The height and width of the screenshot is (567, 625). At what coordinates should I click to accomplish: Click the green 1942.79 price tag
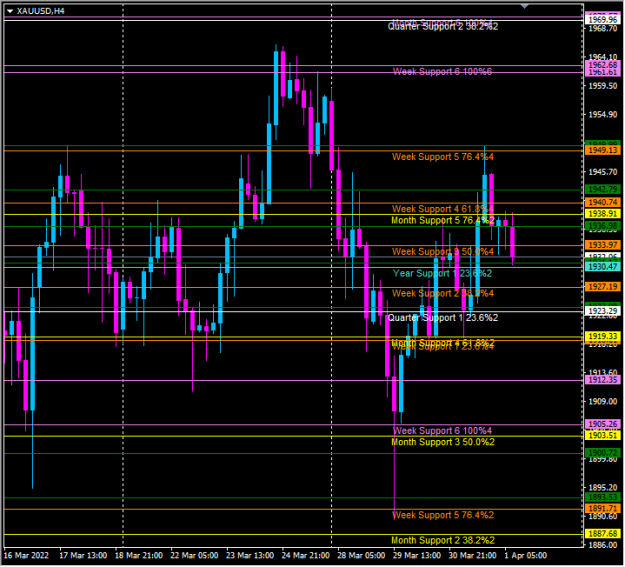point(603,189)
